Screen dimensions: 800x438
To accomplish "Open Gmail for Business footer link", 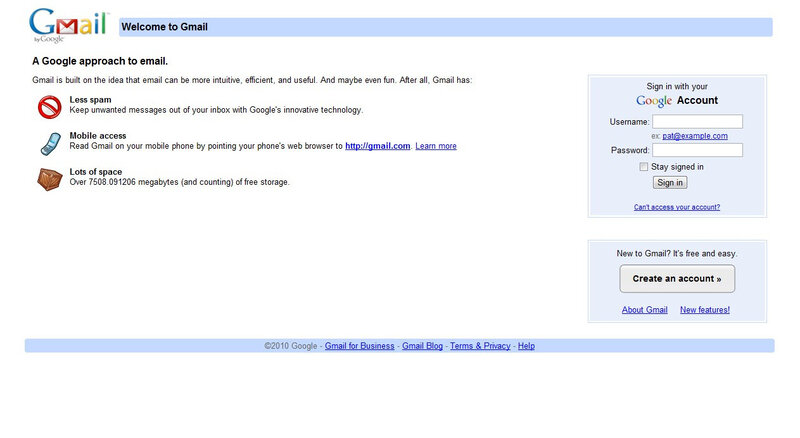I will click(x=360, y=346).
